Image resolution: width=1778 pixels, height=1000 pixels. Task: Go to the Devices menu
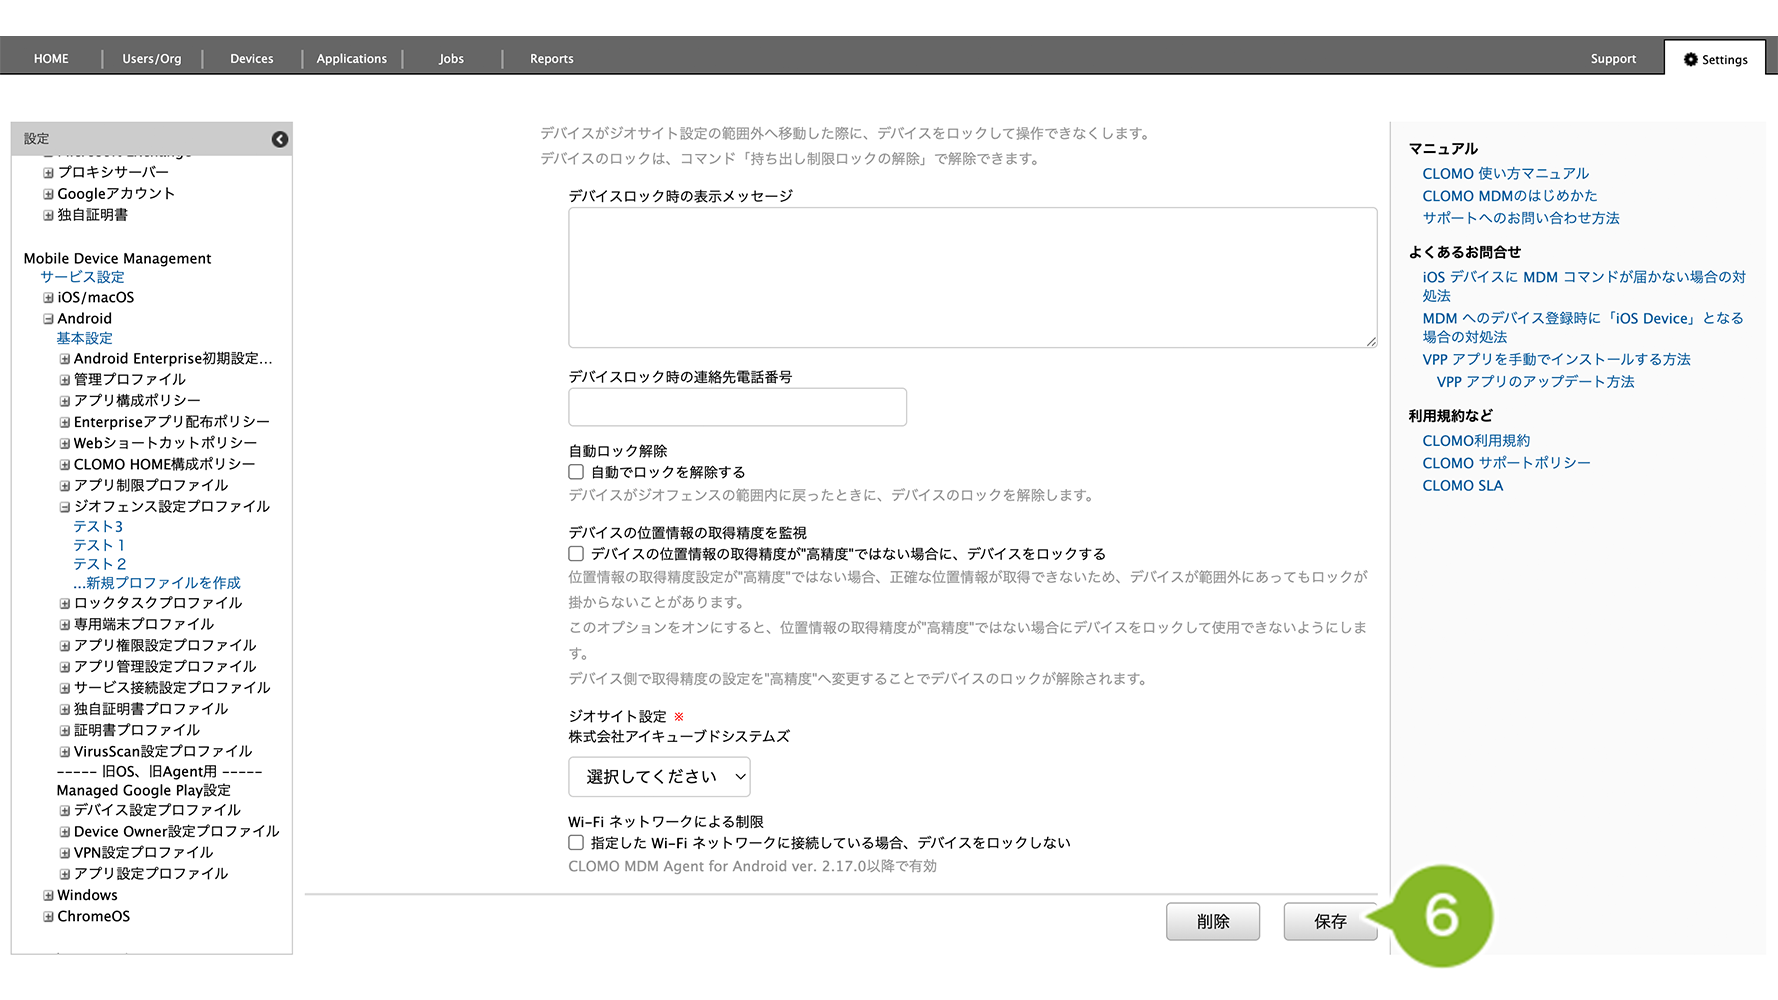[x=251, y=59]
